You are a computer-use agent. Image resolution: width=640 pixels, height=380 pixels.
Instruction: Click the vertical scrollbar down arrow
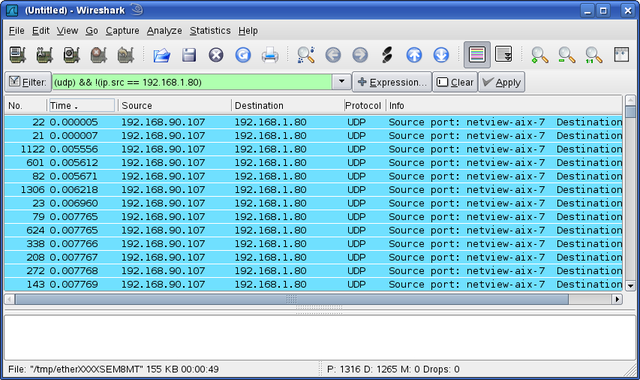(630, 286)
